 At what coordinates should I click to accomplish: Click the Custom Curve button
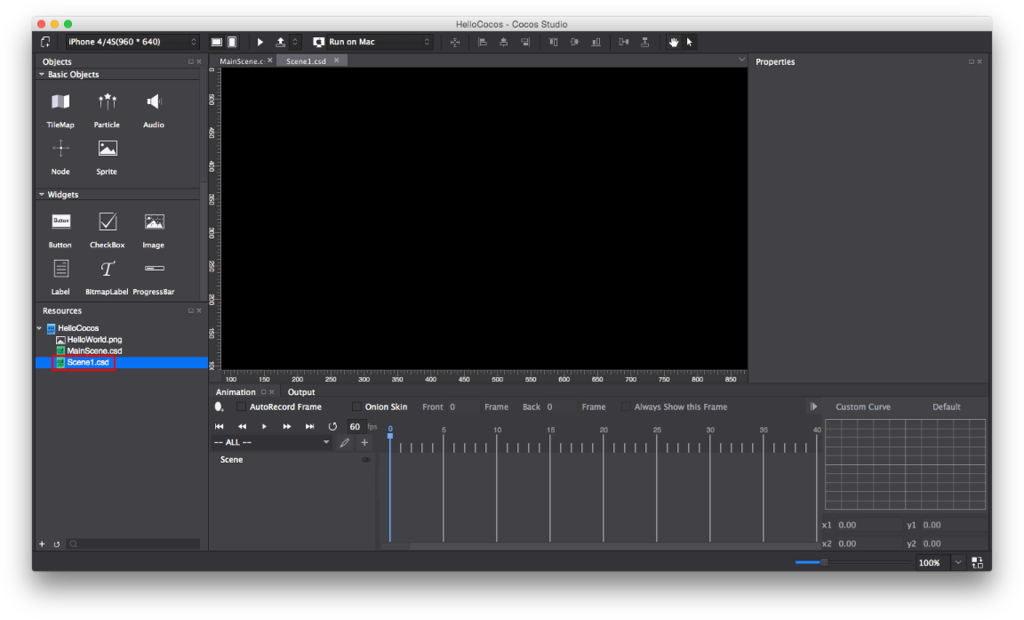(863, 407)
